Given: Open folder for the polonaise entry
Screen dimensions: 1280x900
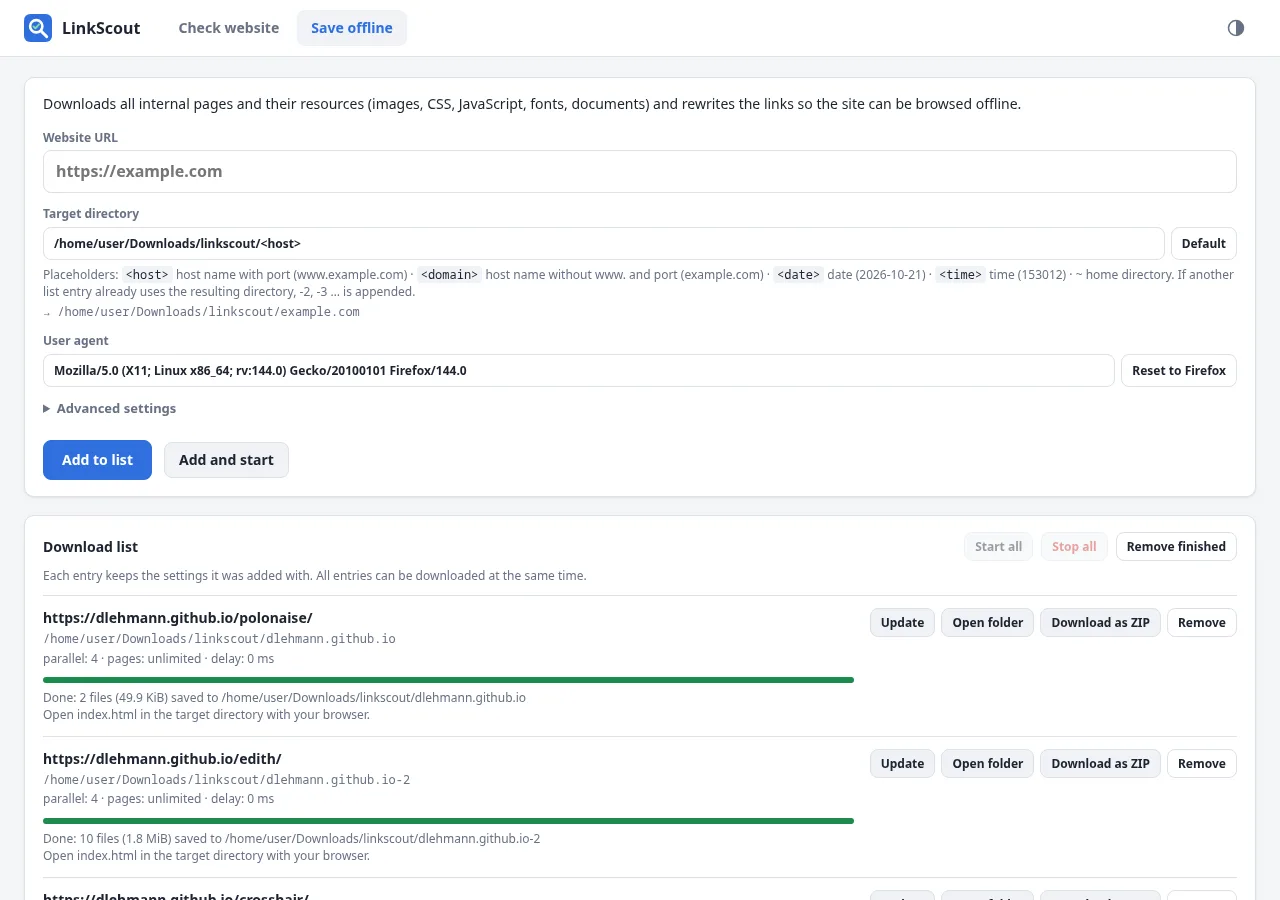Looking at the screenshot, I should click(988, 623).
